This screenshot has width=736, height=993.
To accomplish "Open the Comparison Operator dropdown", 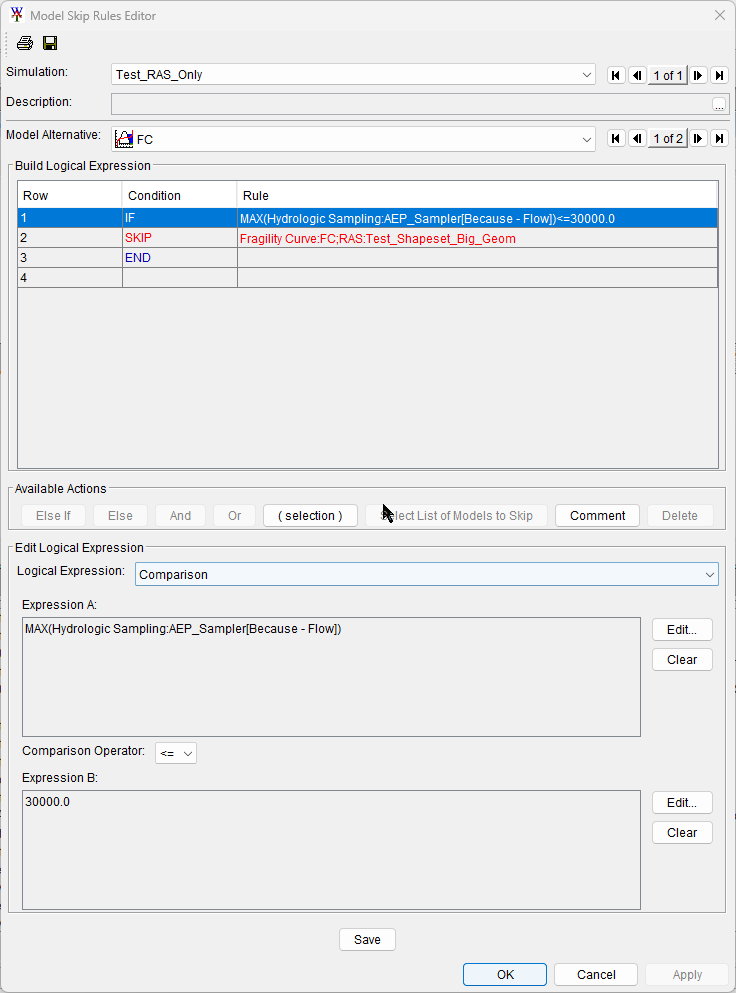I will [176, 753].
